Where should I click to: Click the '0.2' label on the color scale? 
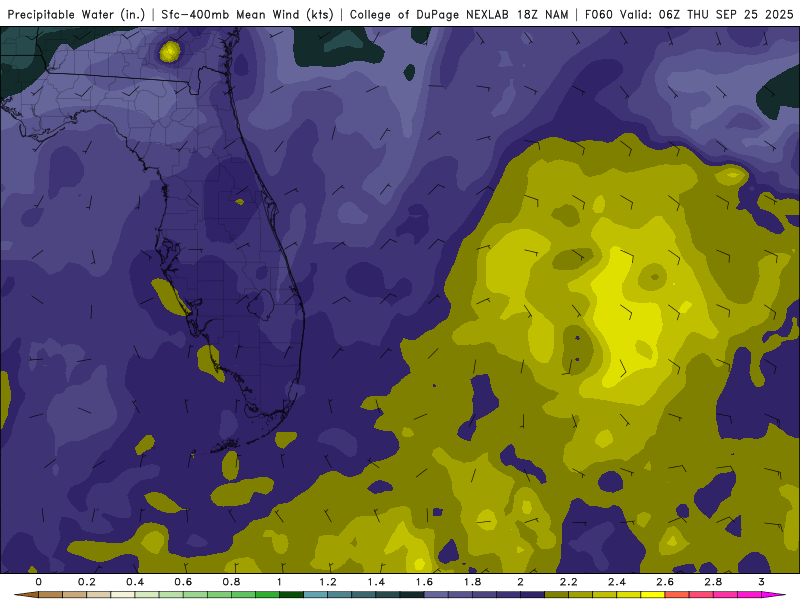[87, 582]
